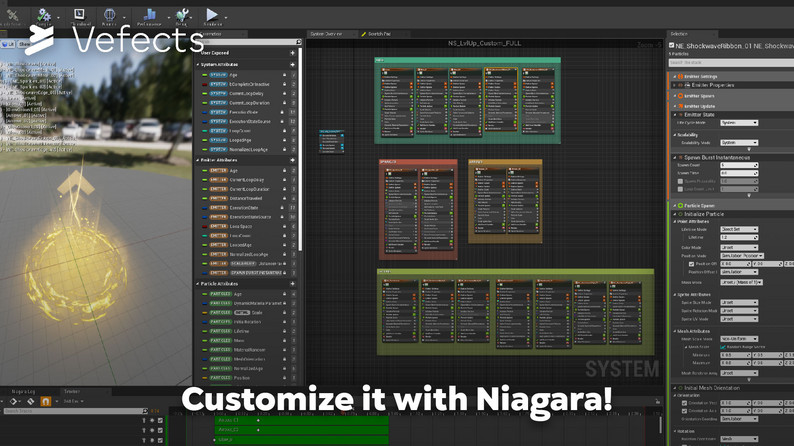Toggle the NE_ShockwaveRibbon emitter enabled checkbox
Screen dimensions: 794x446
672,45
